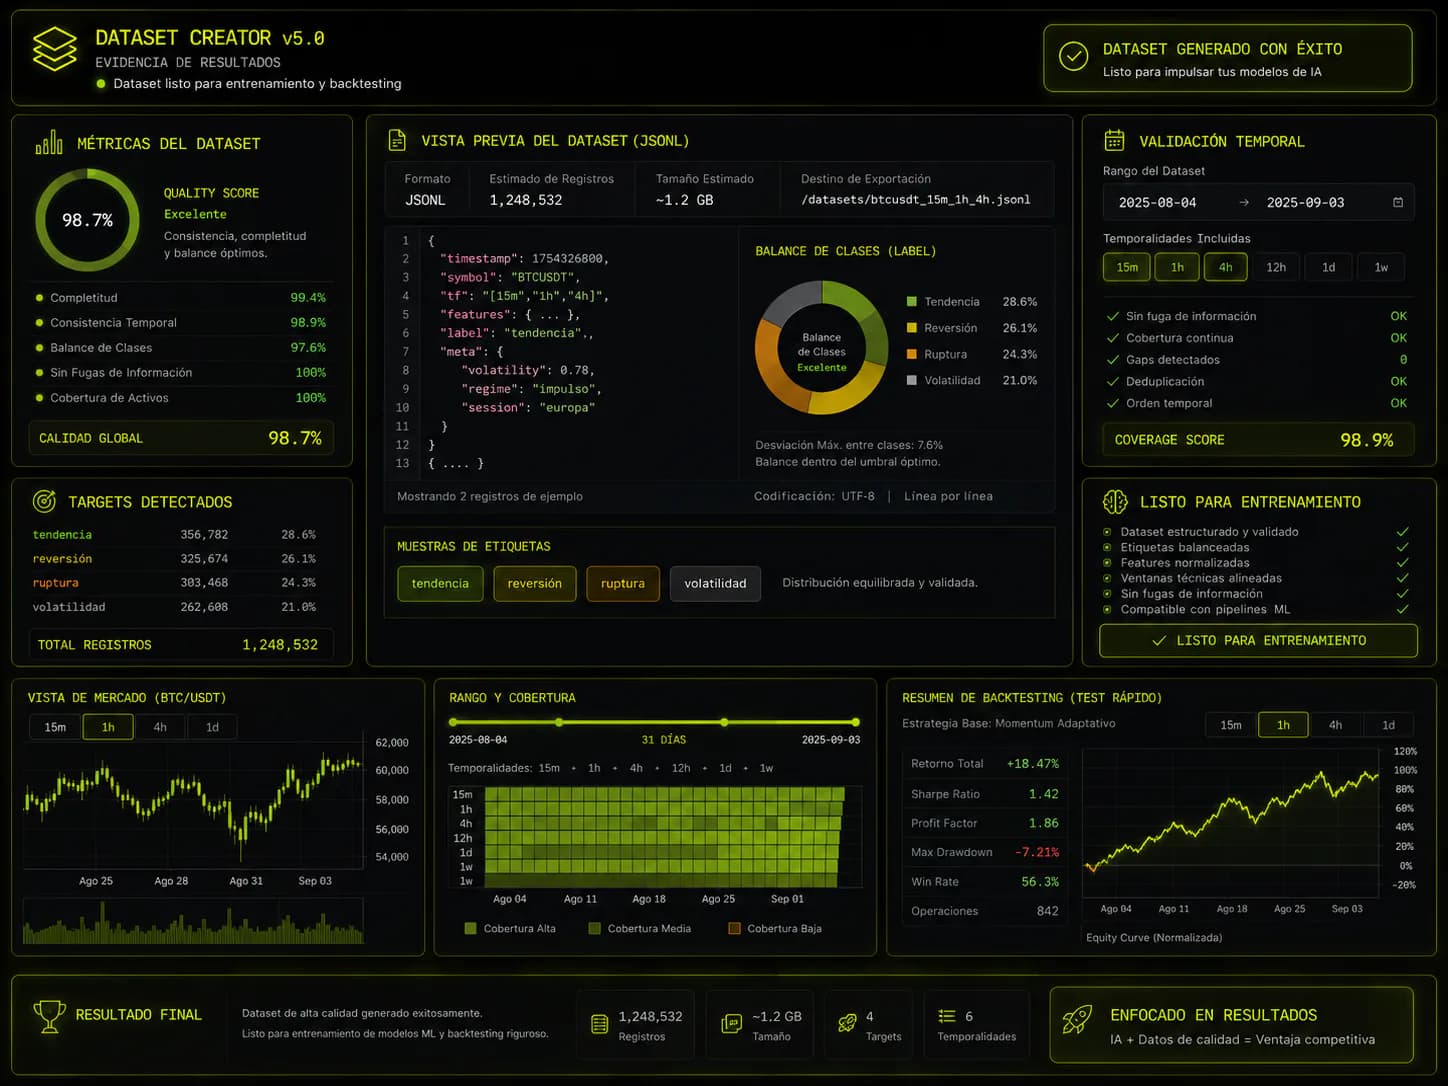Click the check at end of Compatible con pipelines row
The image size is (1448, 1086).
click(x=1402, y=609)
